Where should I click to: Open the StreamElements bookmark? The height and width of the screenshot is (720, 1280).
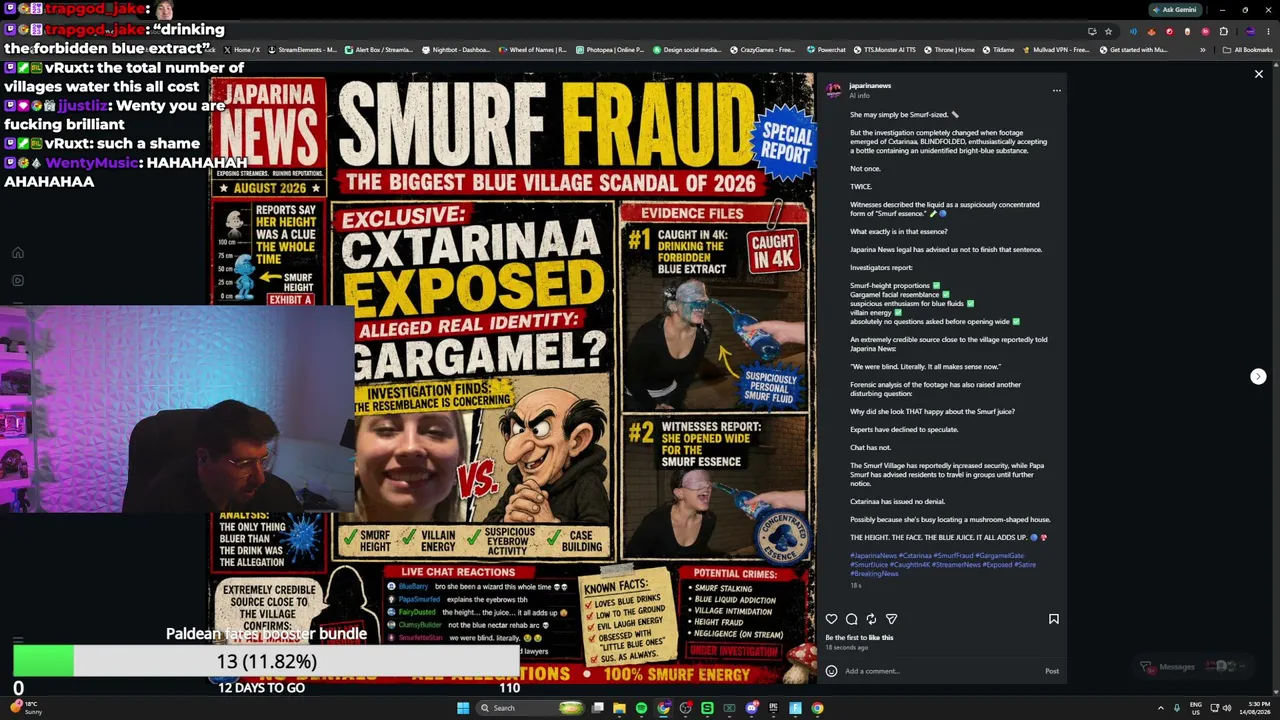tap(301, 50)
